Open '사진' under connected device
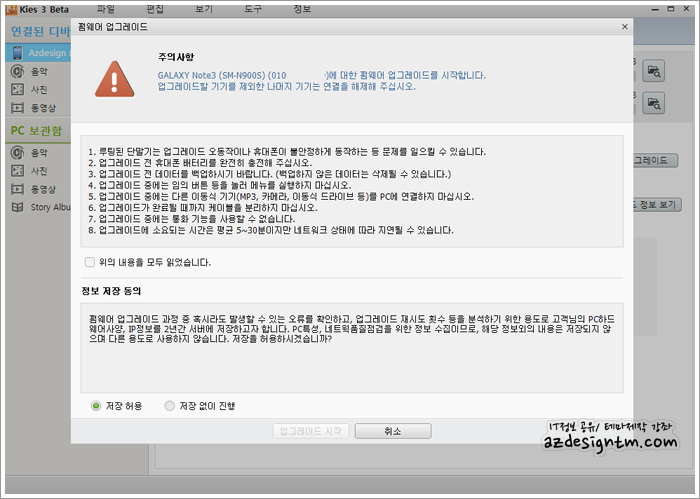Screen dimensions: 700x499 [39, 89]
